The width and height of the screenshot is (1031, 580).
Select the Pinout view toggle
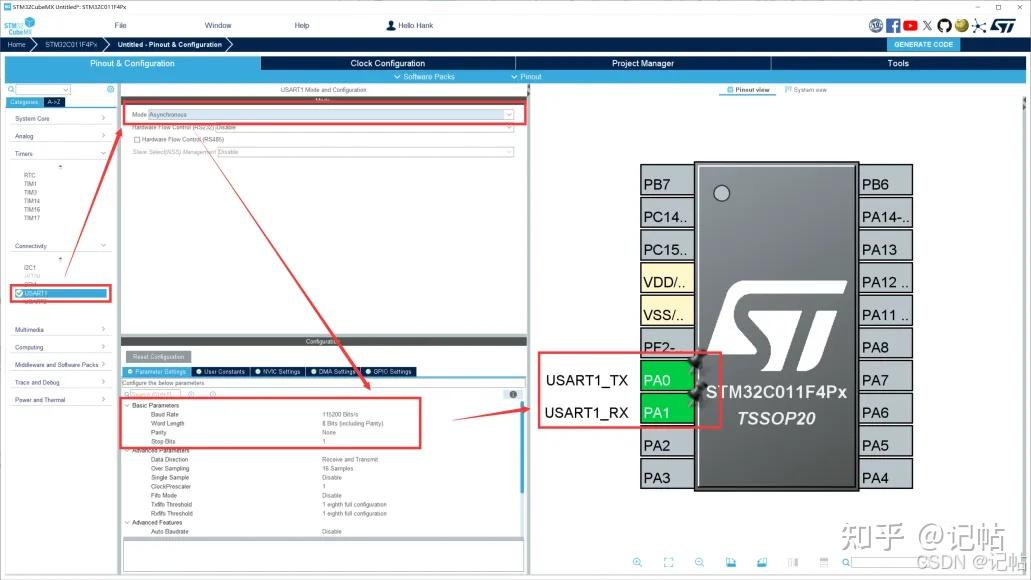[748, 89]
